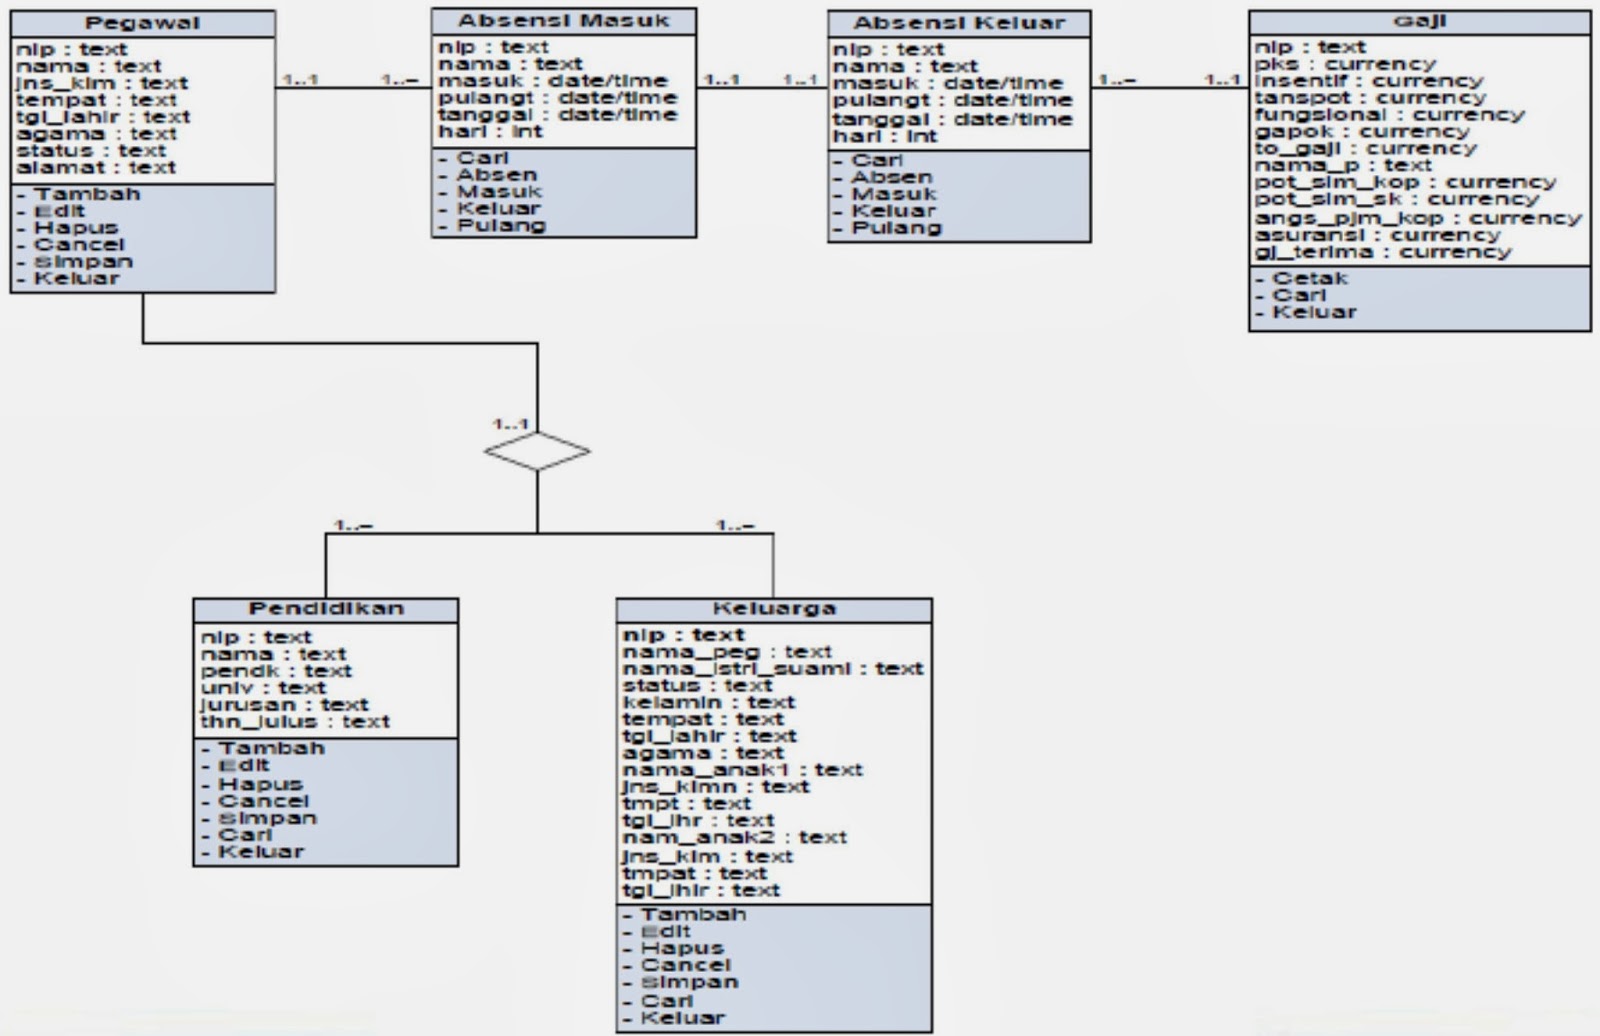The width and height of the screenshot is (1600, 1036).
Task: Select 'Cetak' operation in Gaji class
Action: (x=1302, y=278)
